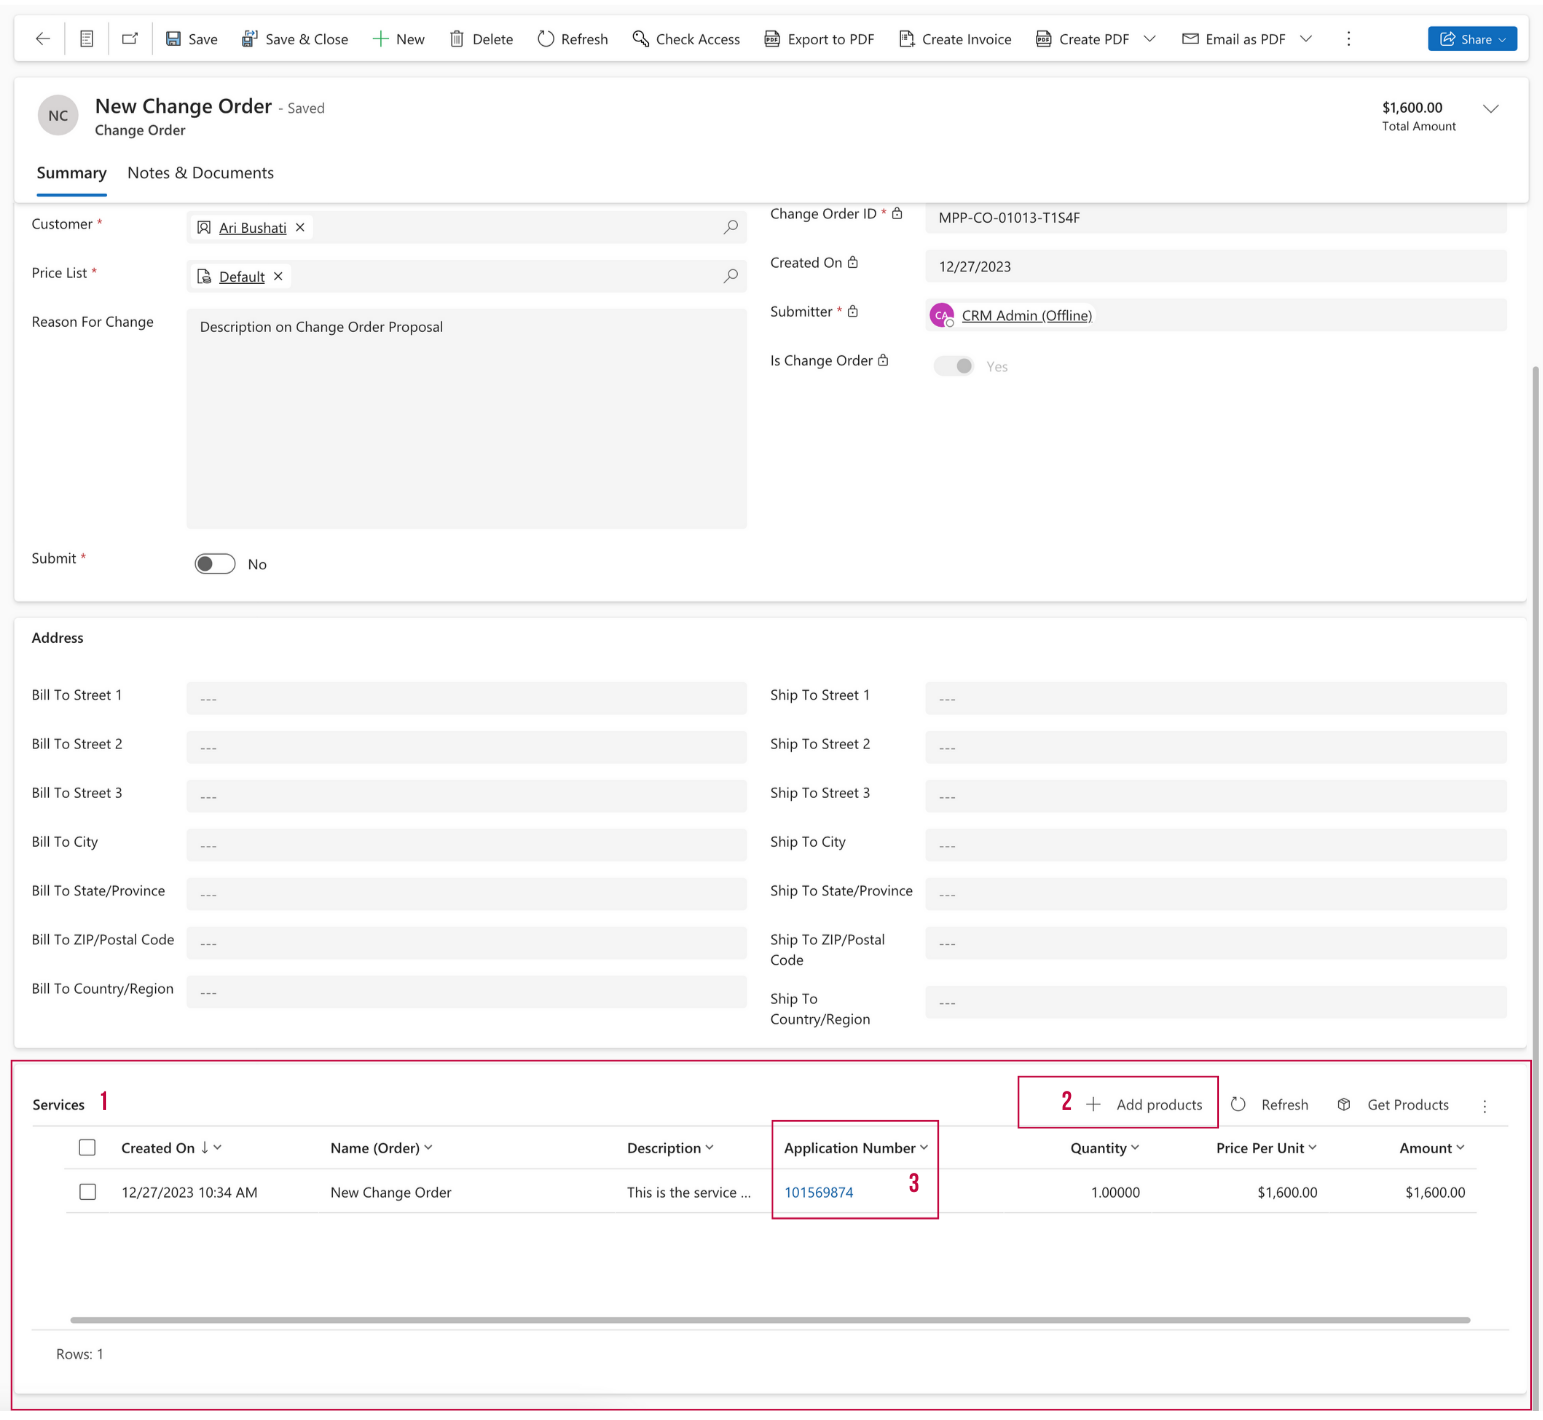The height and width of the screenshot is (1420, 1543).
Task: Search customers with magnifier icon
Action: 731,227
